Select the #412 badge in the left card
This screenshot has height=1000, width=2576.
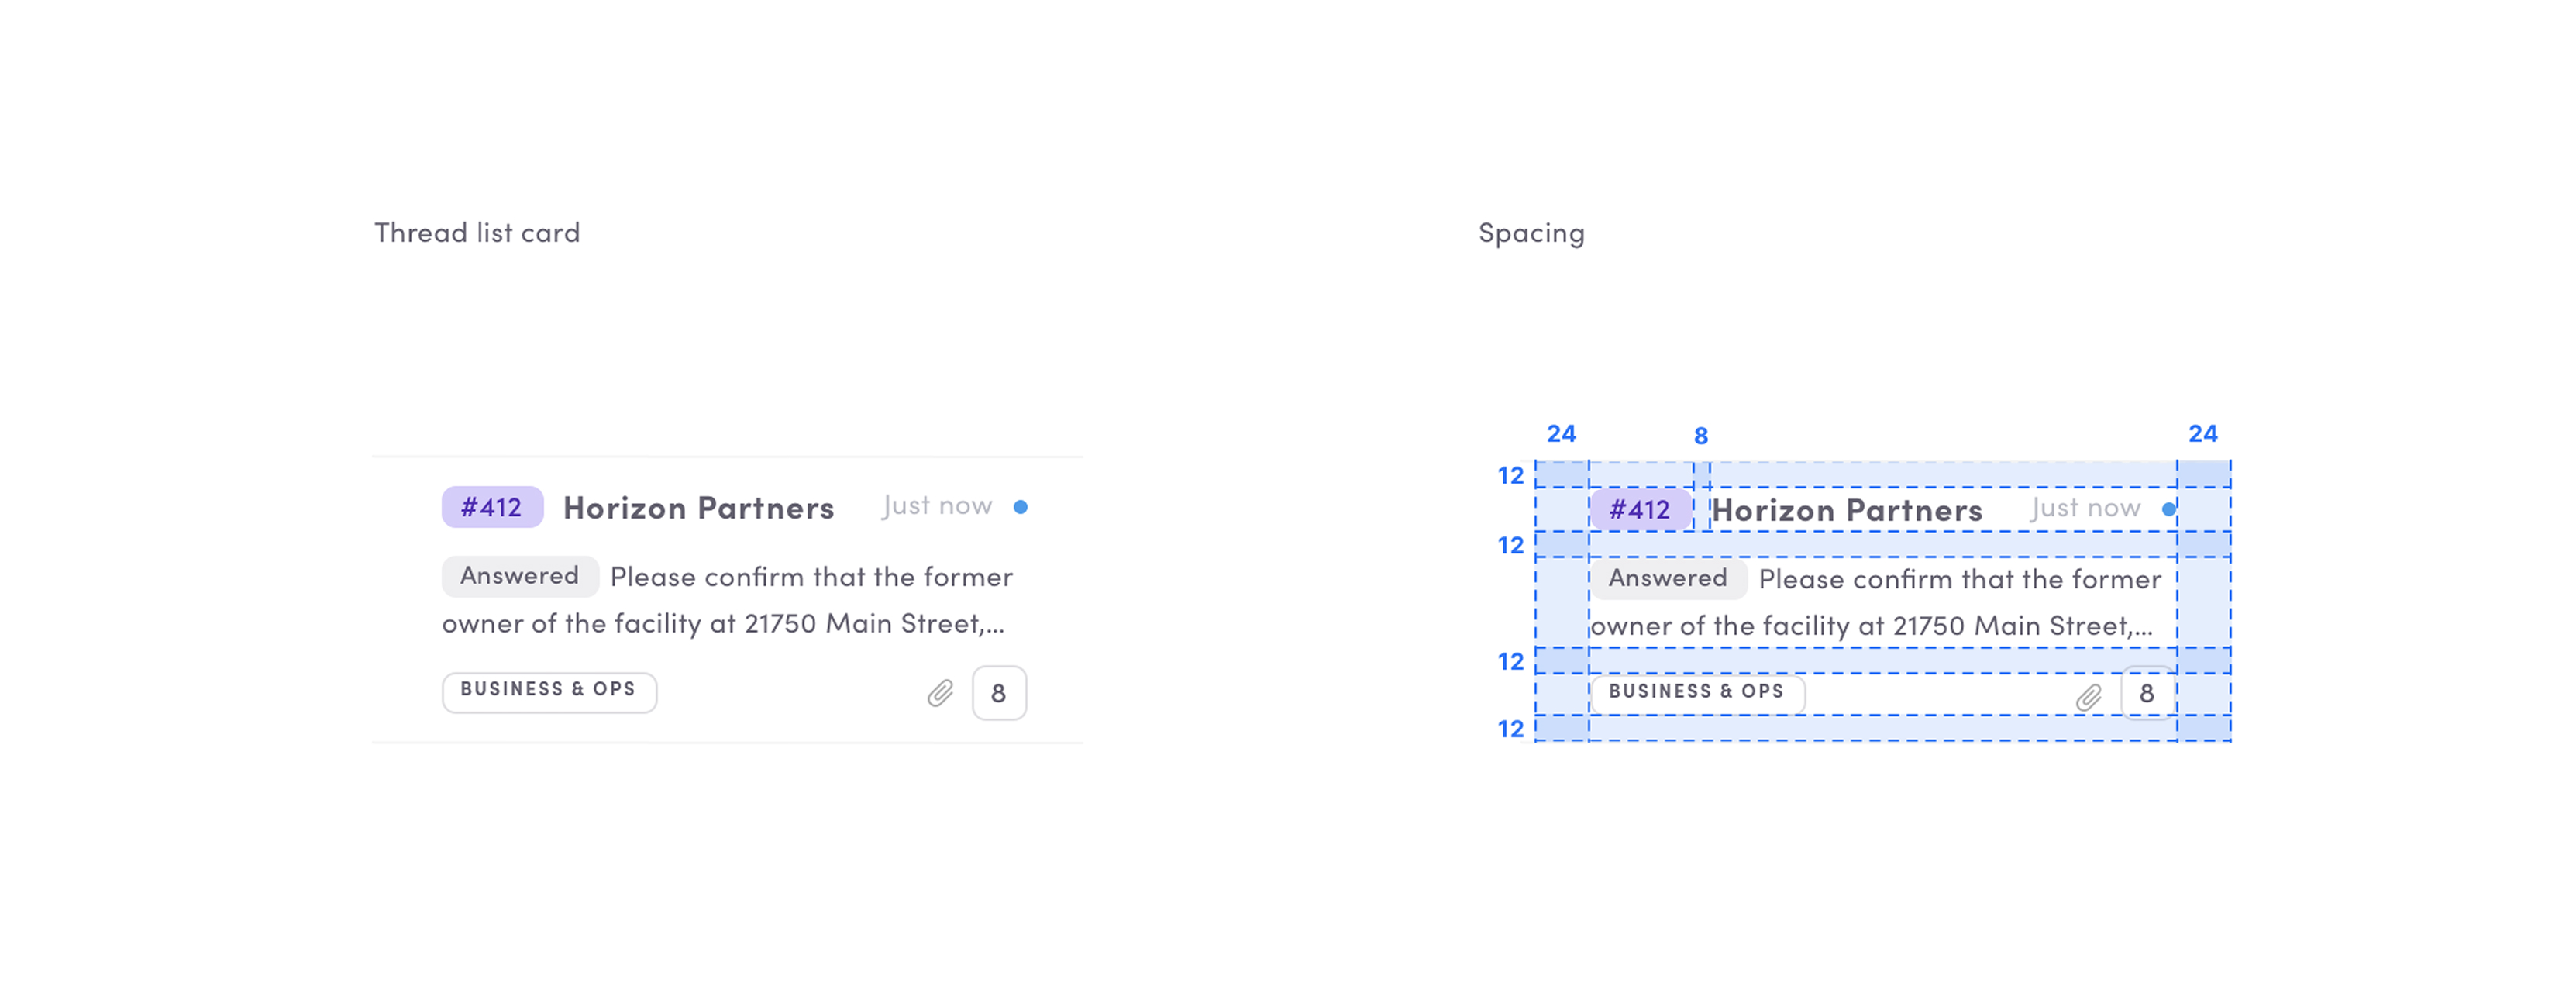(x=492, y=507)
